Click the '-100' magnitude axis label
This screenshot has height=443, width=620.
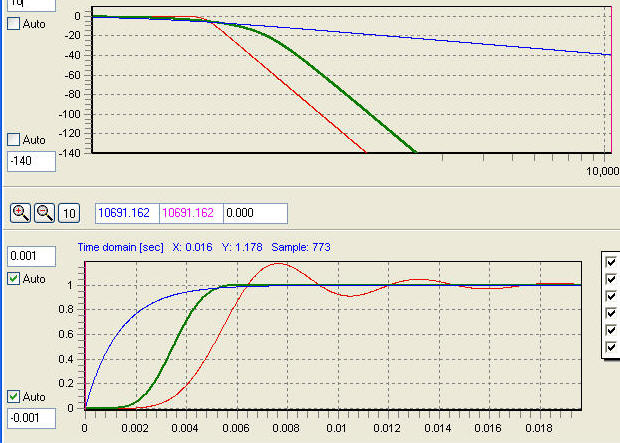coord(70,114)
